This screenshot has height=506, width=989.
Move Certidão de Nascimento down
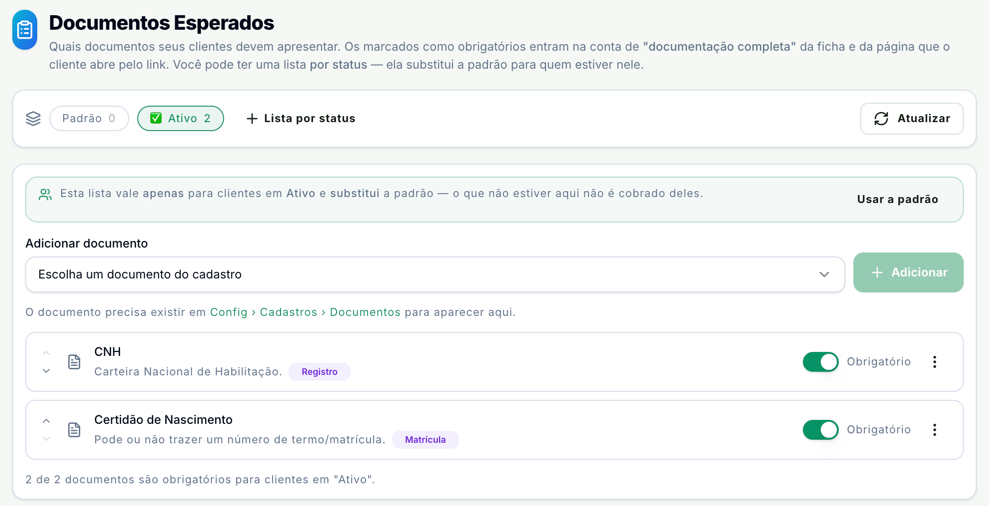(46, 438)
